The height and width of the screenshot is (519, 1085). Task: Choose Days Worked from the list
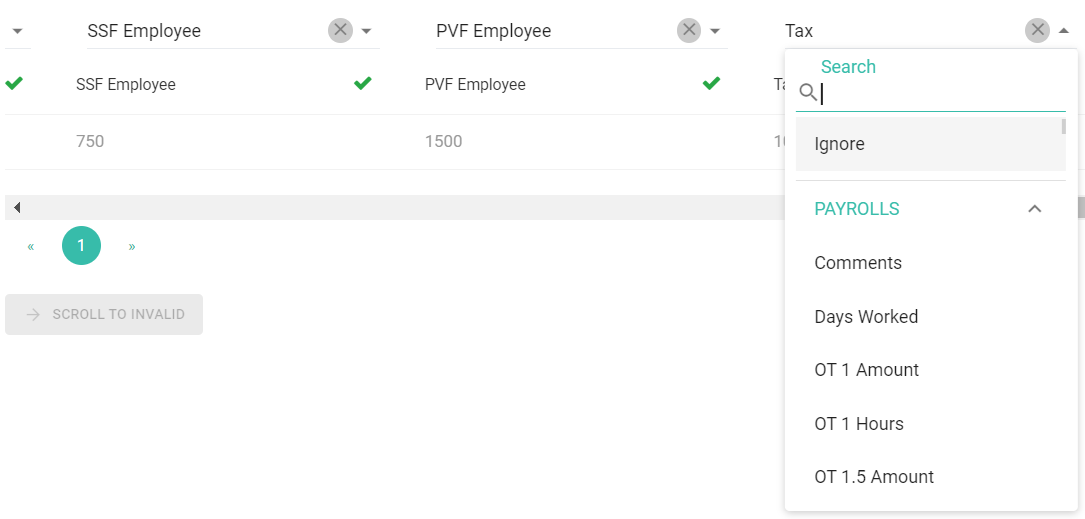pos(931,317)
